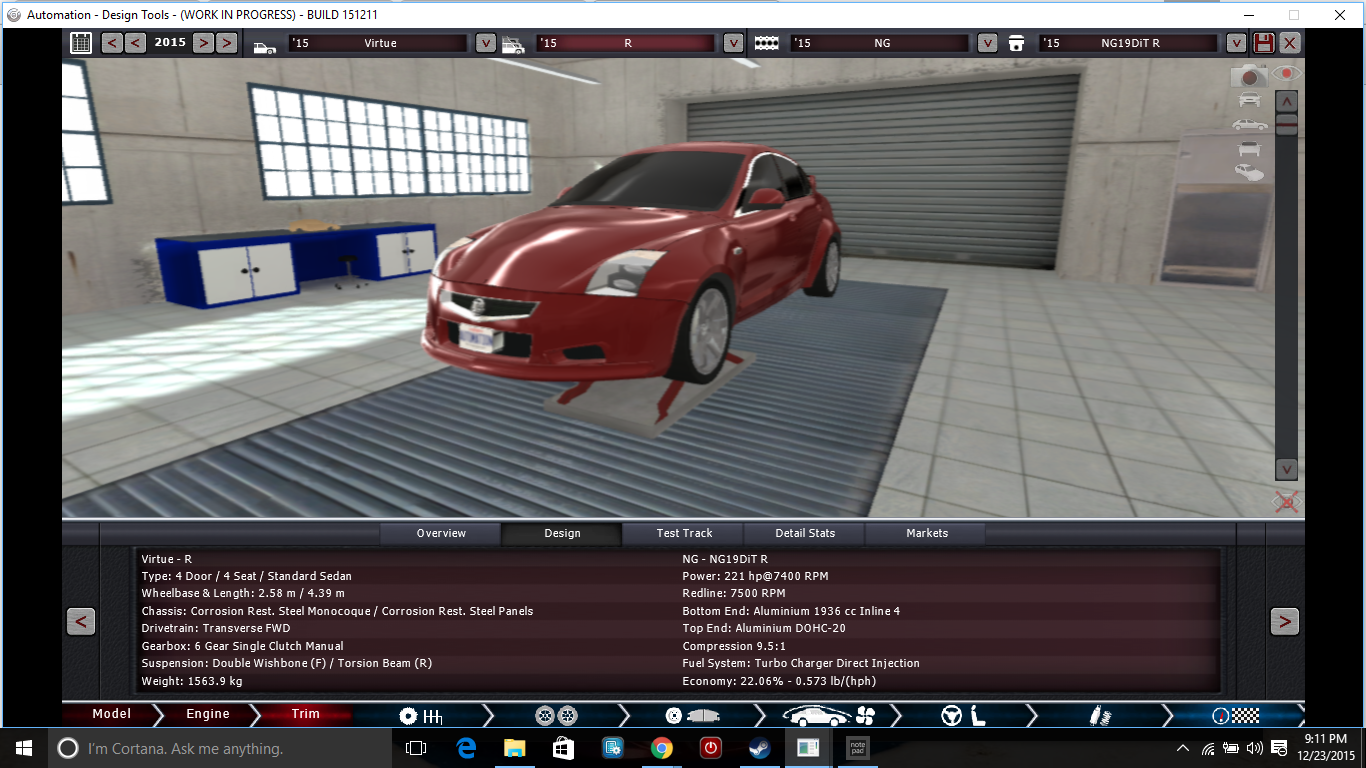The image size is (1366, 768).
Task: Click the down arrow of the viewport slider
Action: 1286,469
